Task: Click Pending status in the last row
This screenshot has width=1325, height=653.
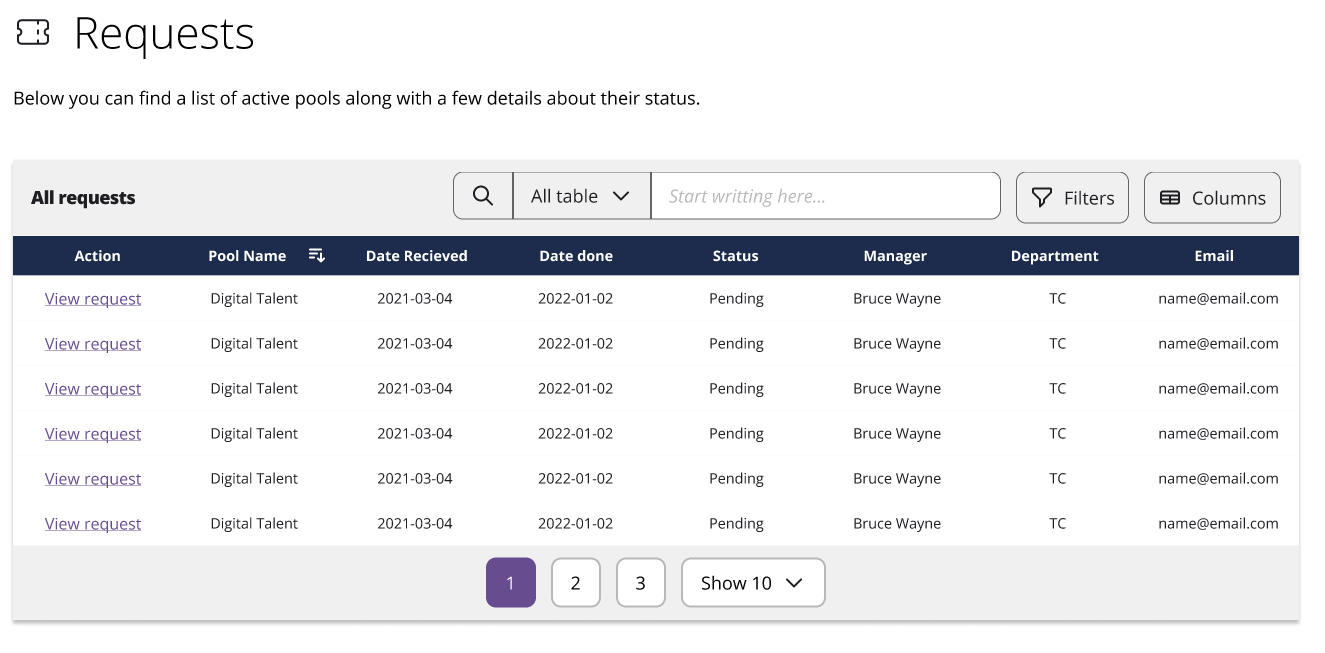Action: 736,524
